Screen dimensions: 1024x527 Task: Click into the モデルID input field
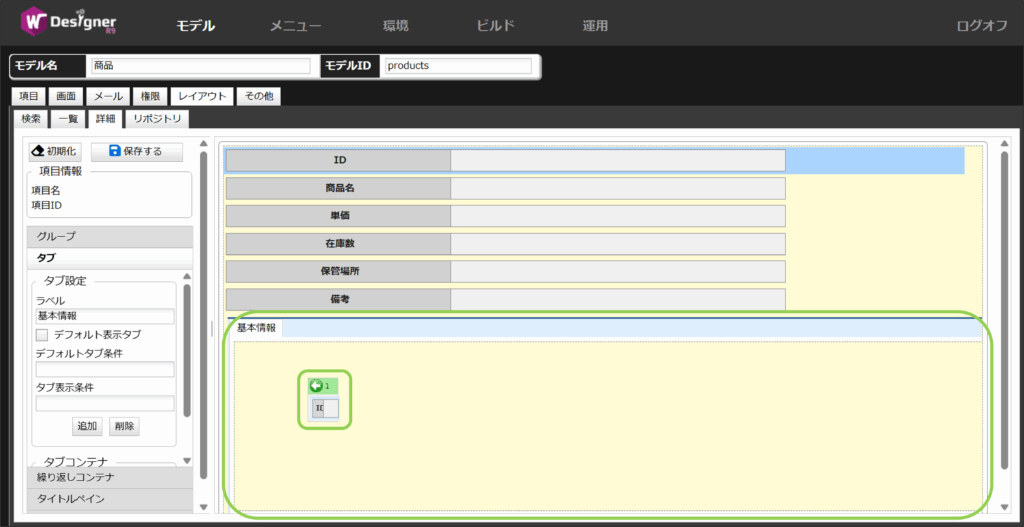click(x=457, y=66)
